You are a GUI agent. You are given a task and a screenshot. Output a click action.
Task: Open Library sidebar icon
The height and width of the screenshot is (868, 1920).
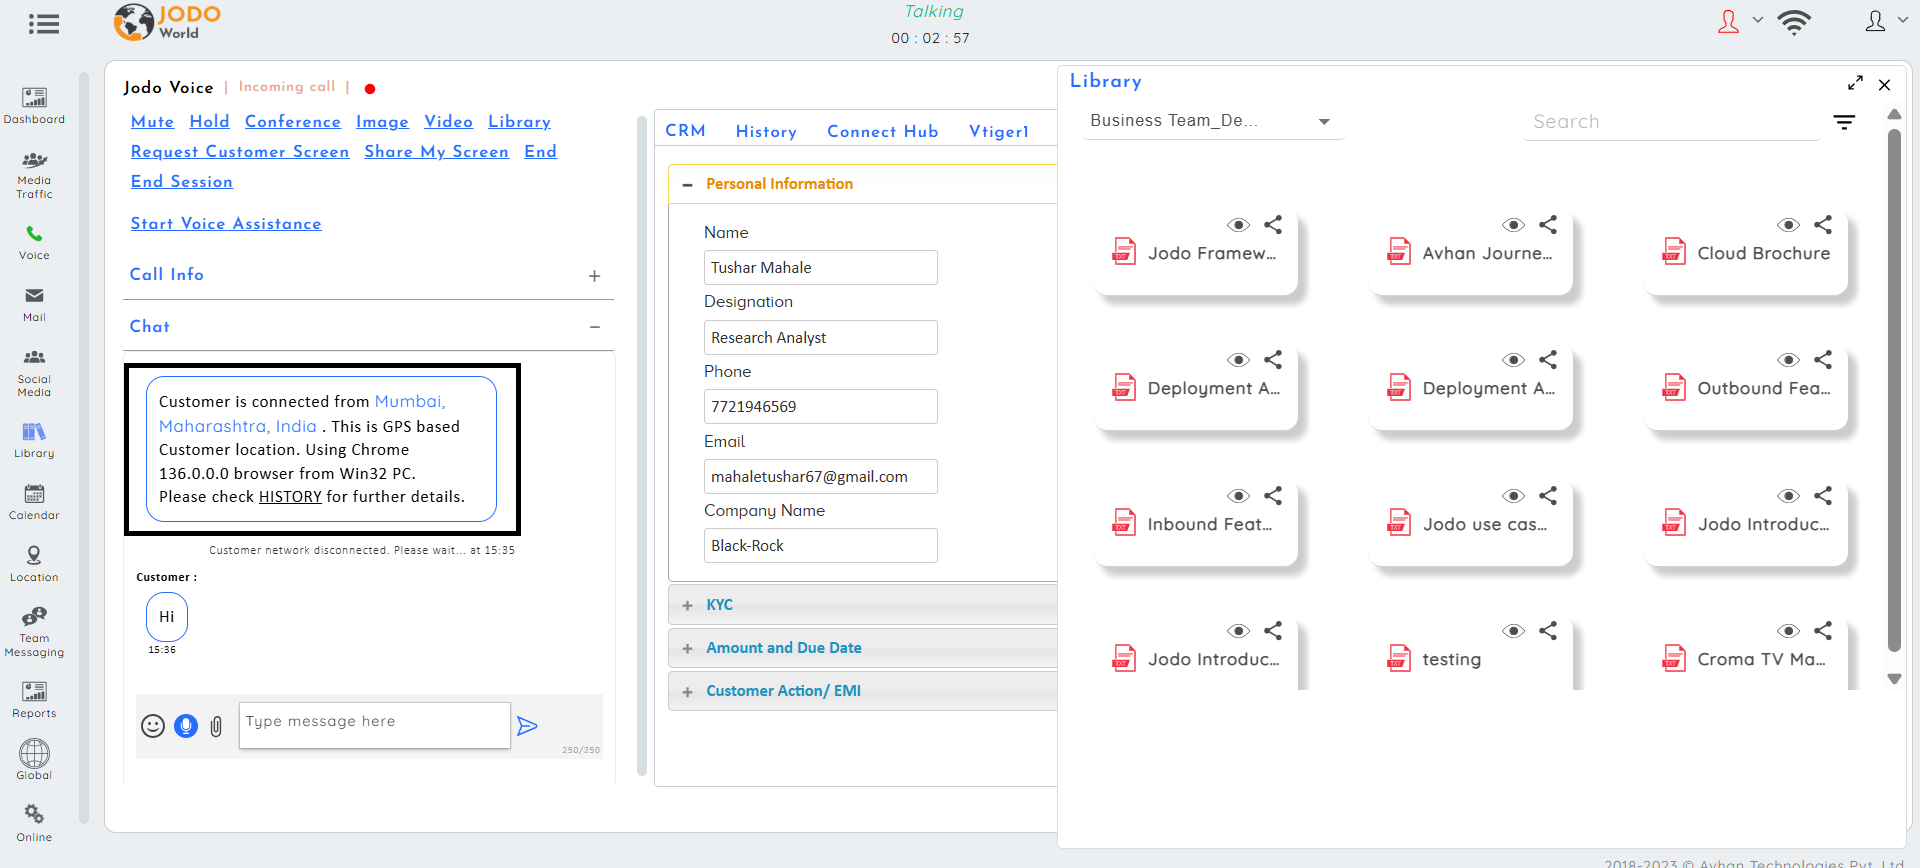click(34, 440)
